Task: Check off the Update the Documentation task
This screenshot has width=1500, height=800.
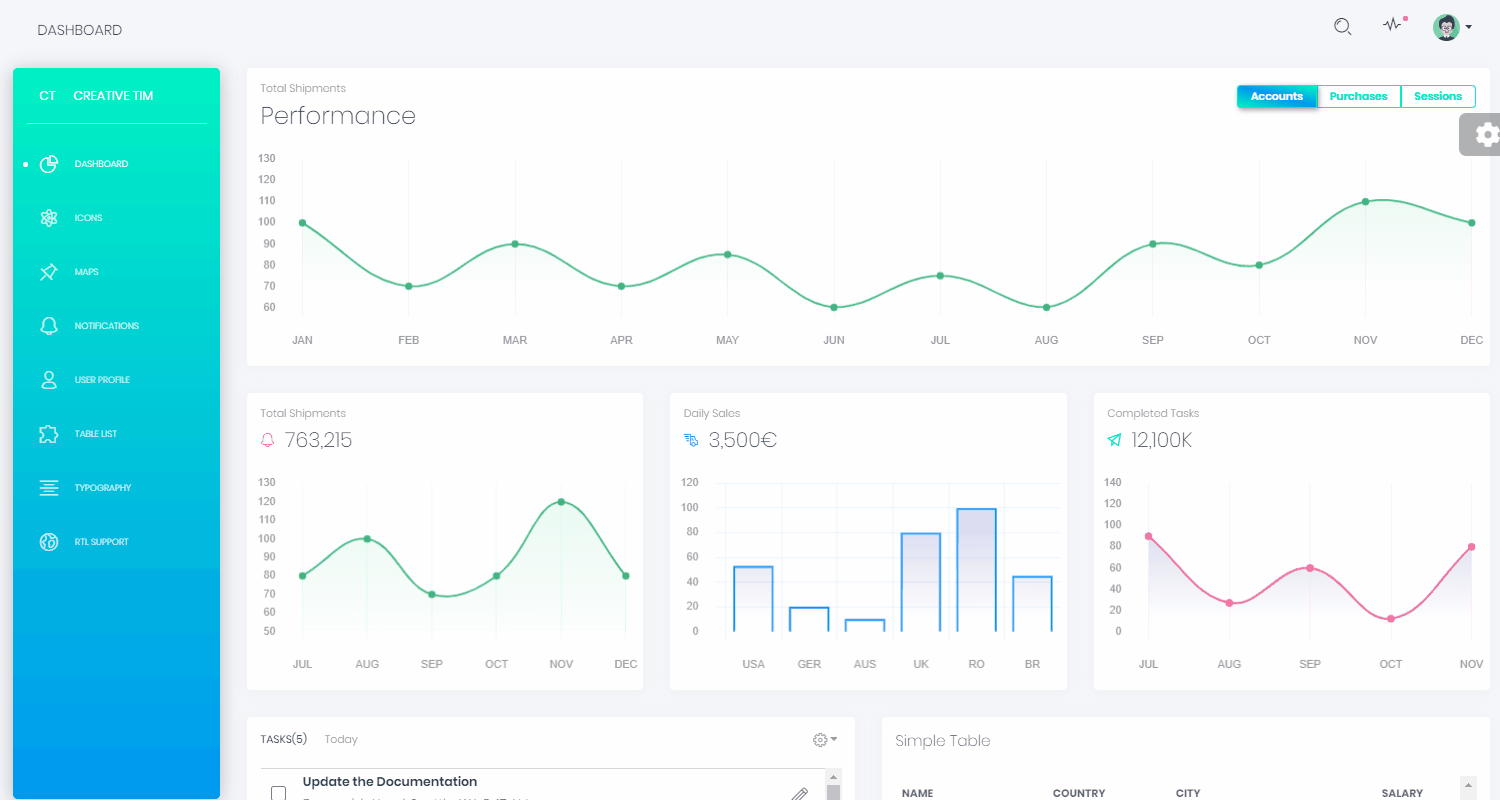Action: (278, 791)
